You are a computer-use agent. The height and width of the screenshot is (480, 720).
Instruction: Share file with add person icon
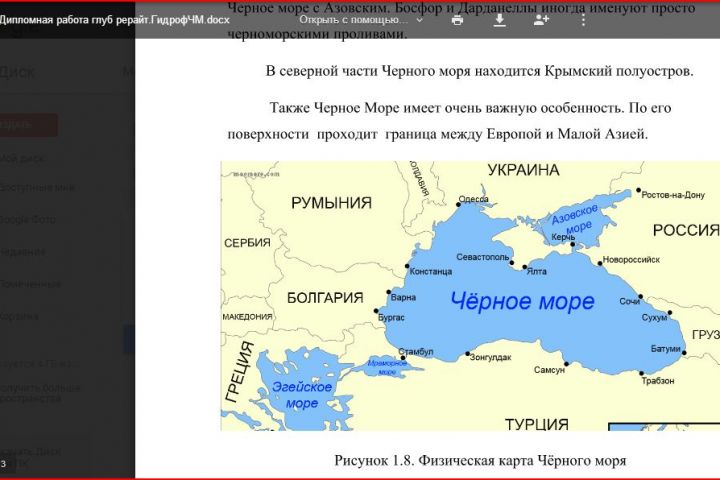(x=541, y=20)
